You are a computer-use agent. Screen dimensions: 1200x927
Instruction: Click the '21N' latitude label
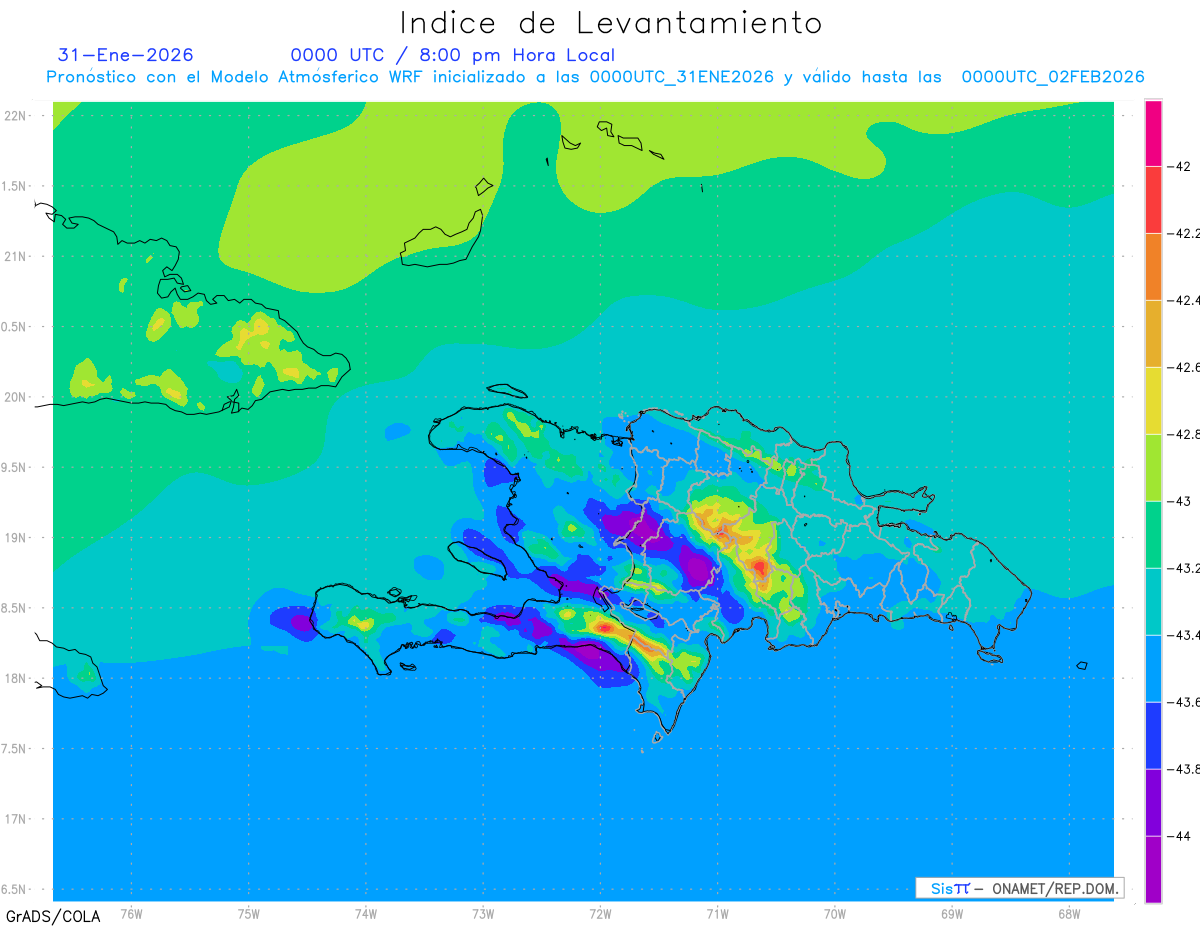[x=16, y=256]
